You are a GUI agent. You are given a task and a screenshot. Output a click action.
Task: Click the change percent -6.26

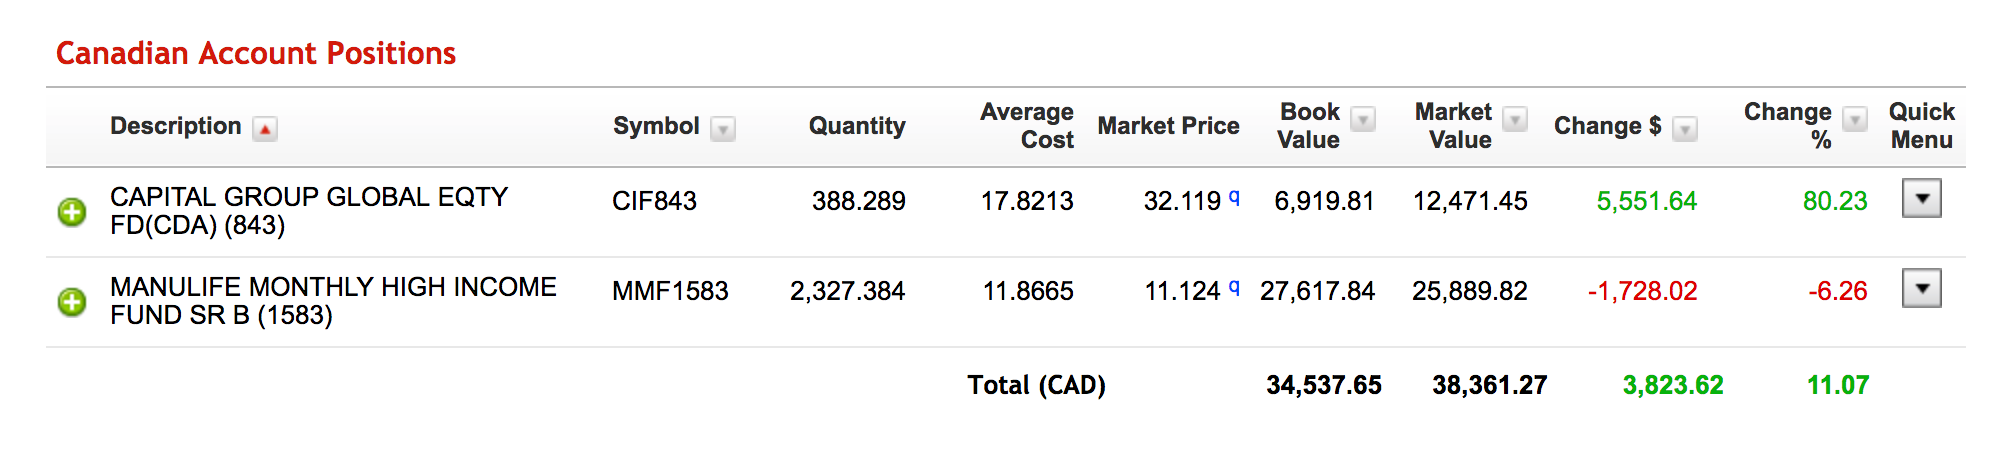(x=1838, y=291)
